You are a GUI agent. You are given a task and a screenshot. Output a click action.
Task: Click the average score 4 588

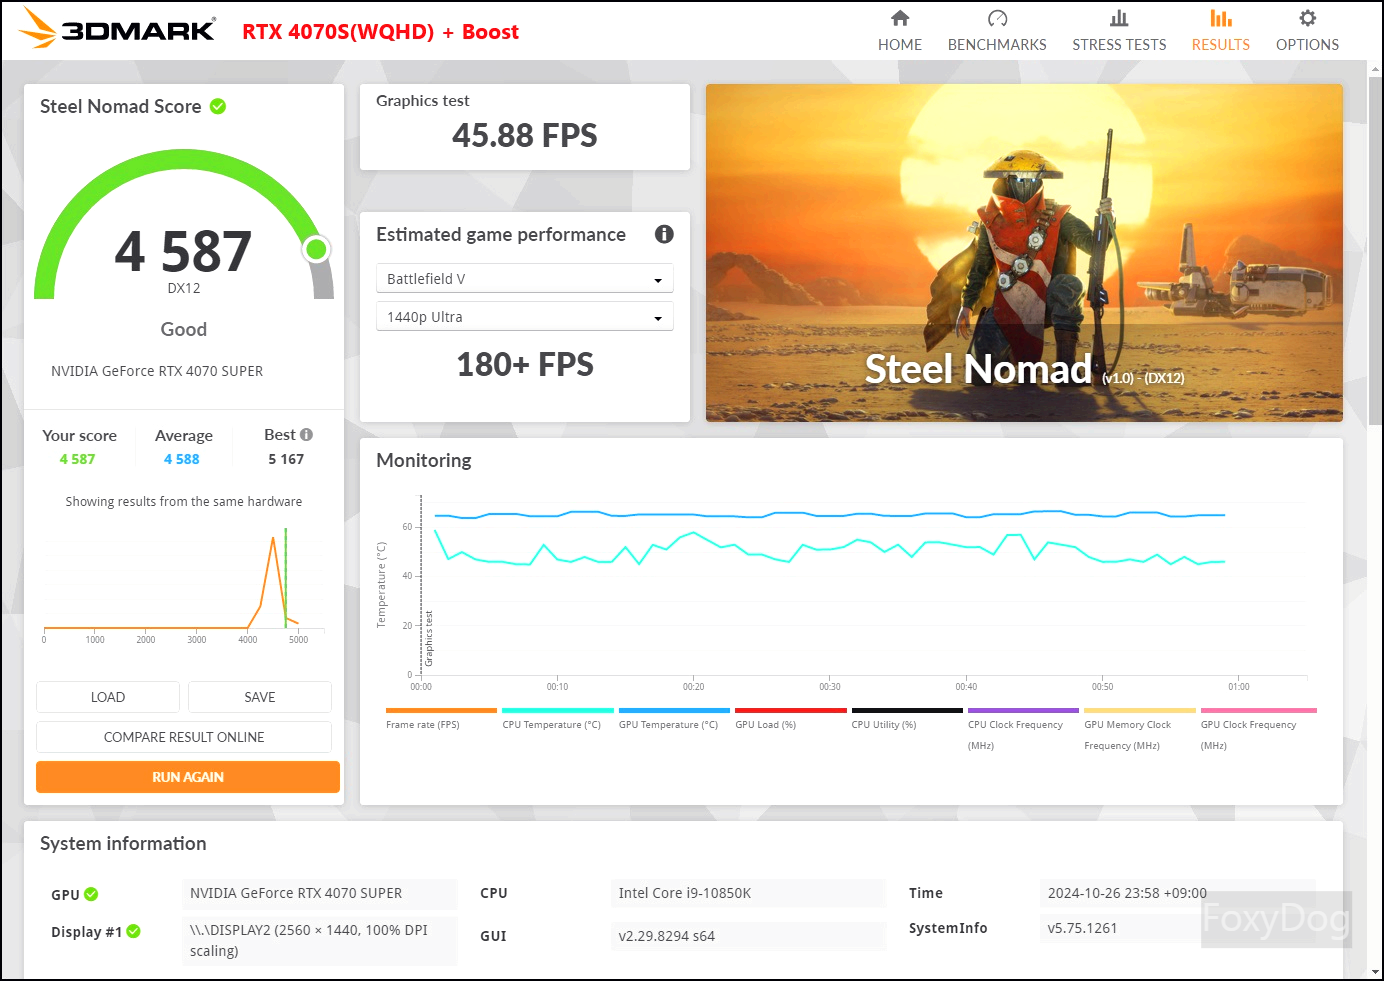click(x=182, y=459)
